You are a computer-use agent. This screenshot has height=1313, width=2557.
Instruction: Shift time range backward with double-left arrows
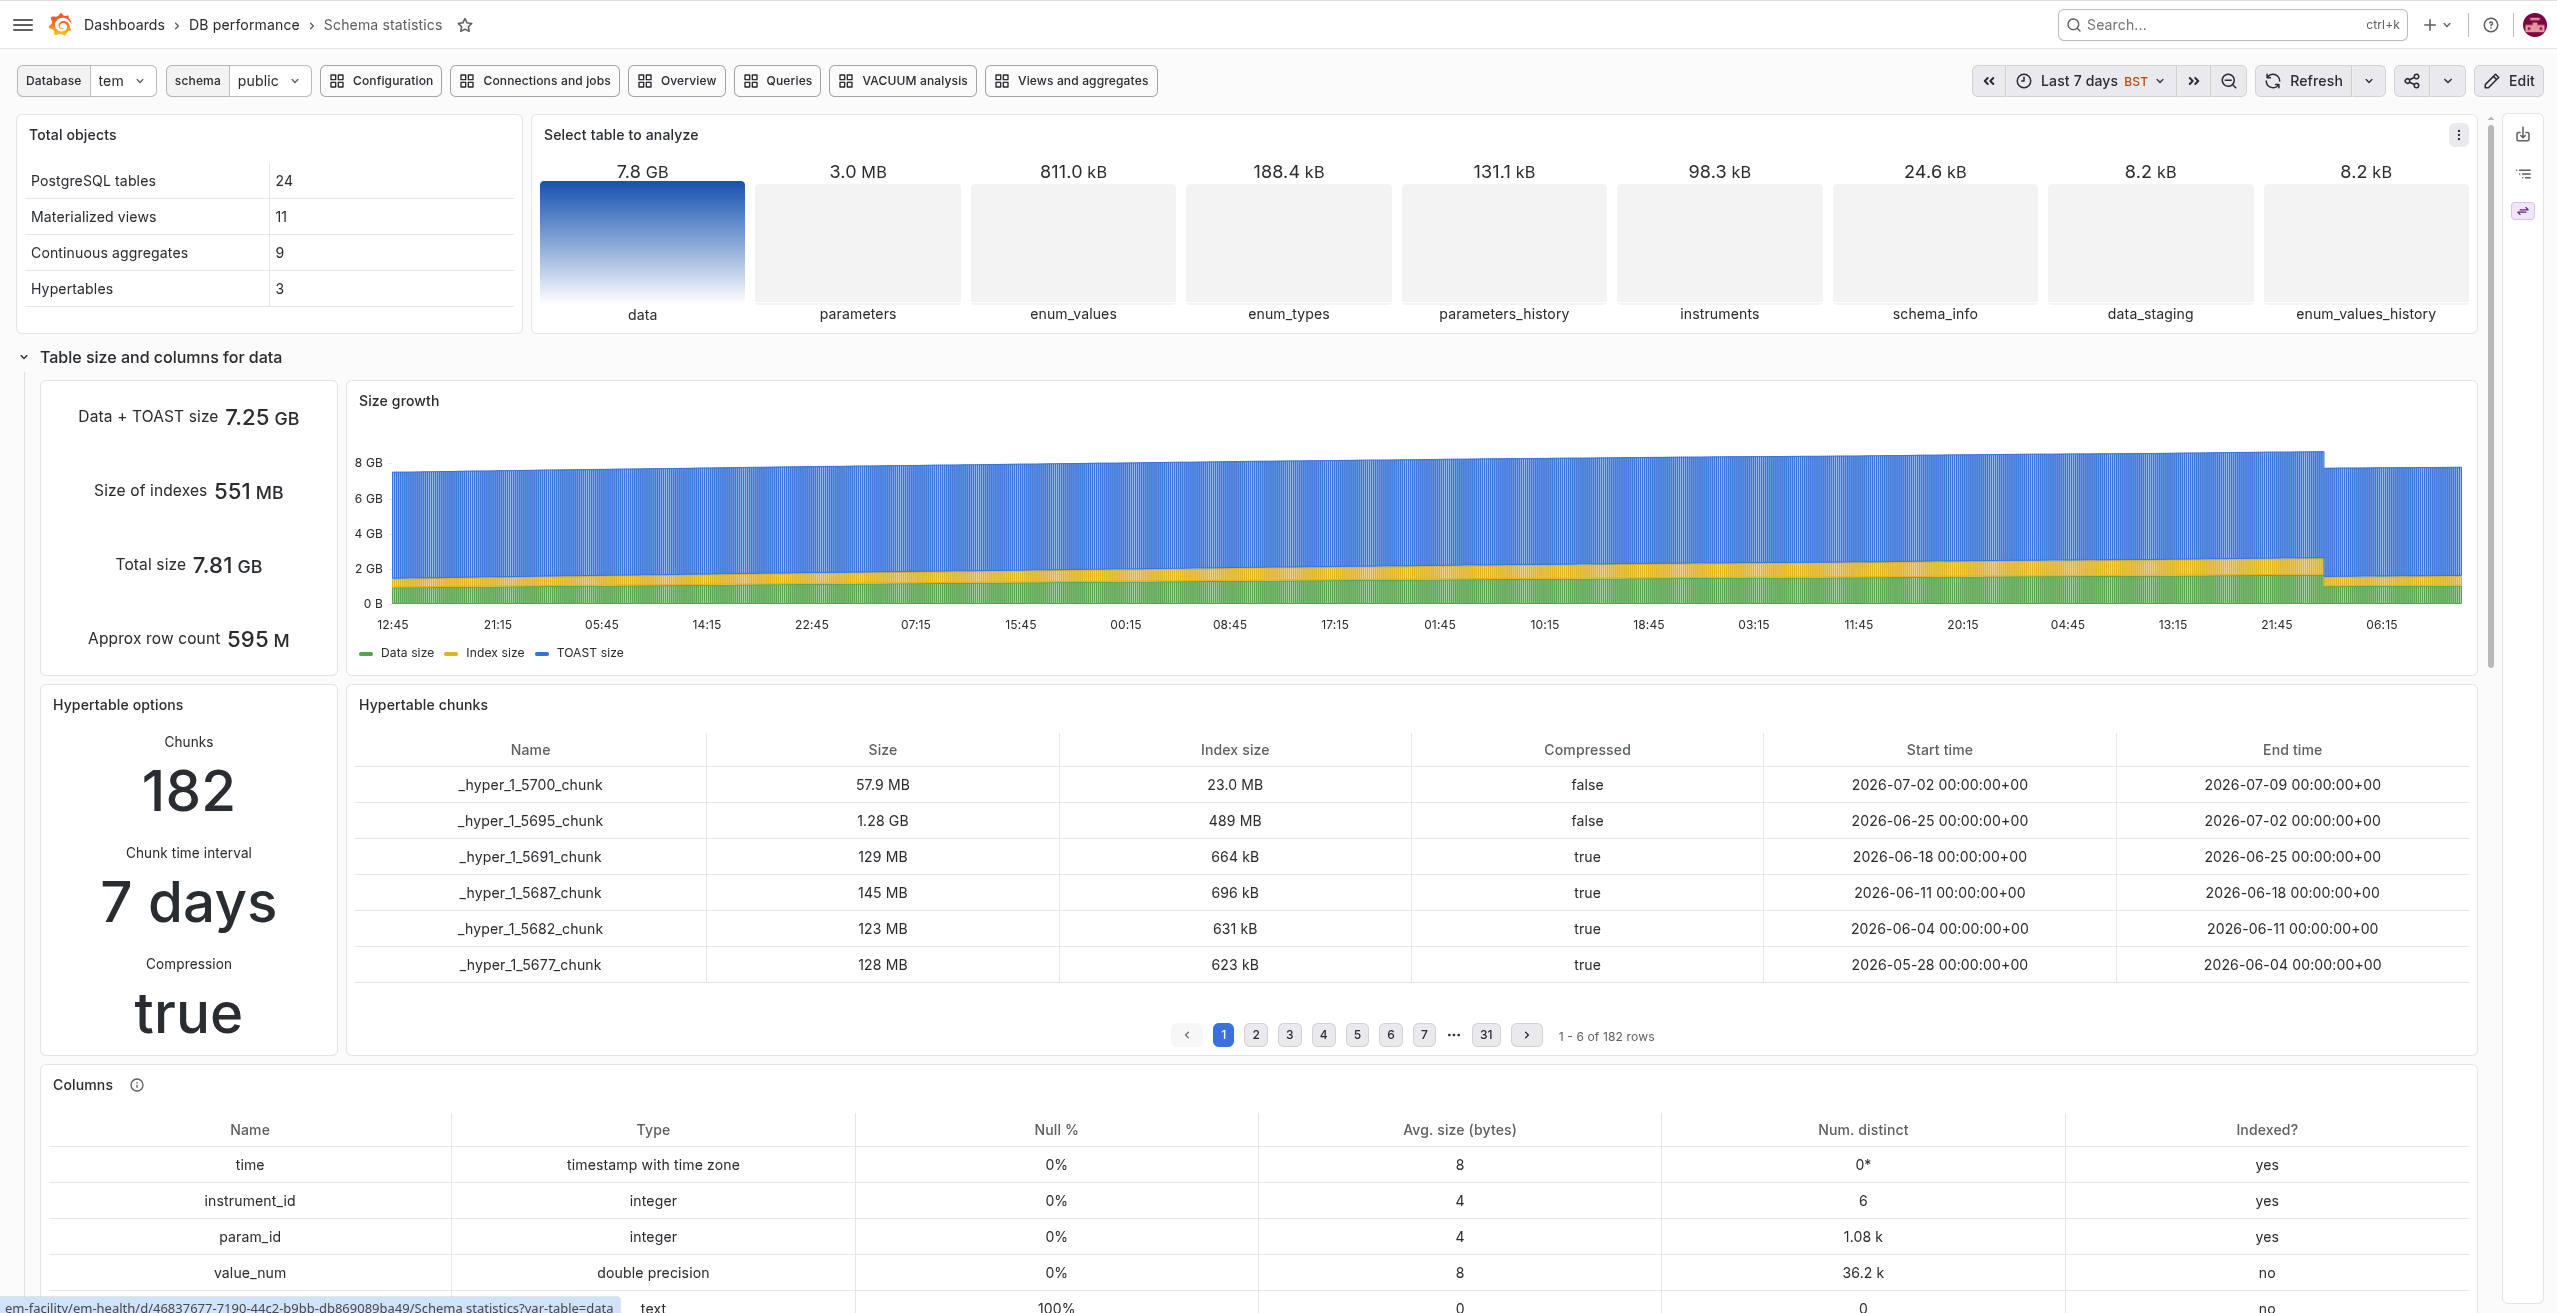1989,81
